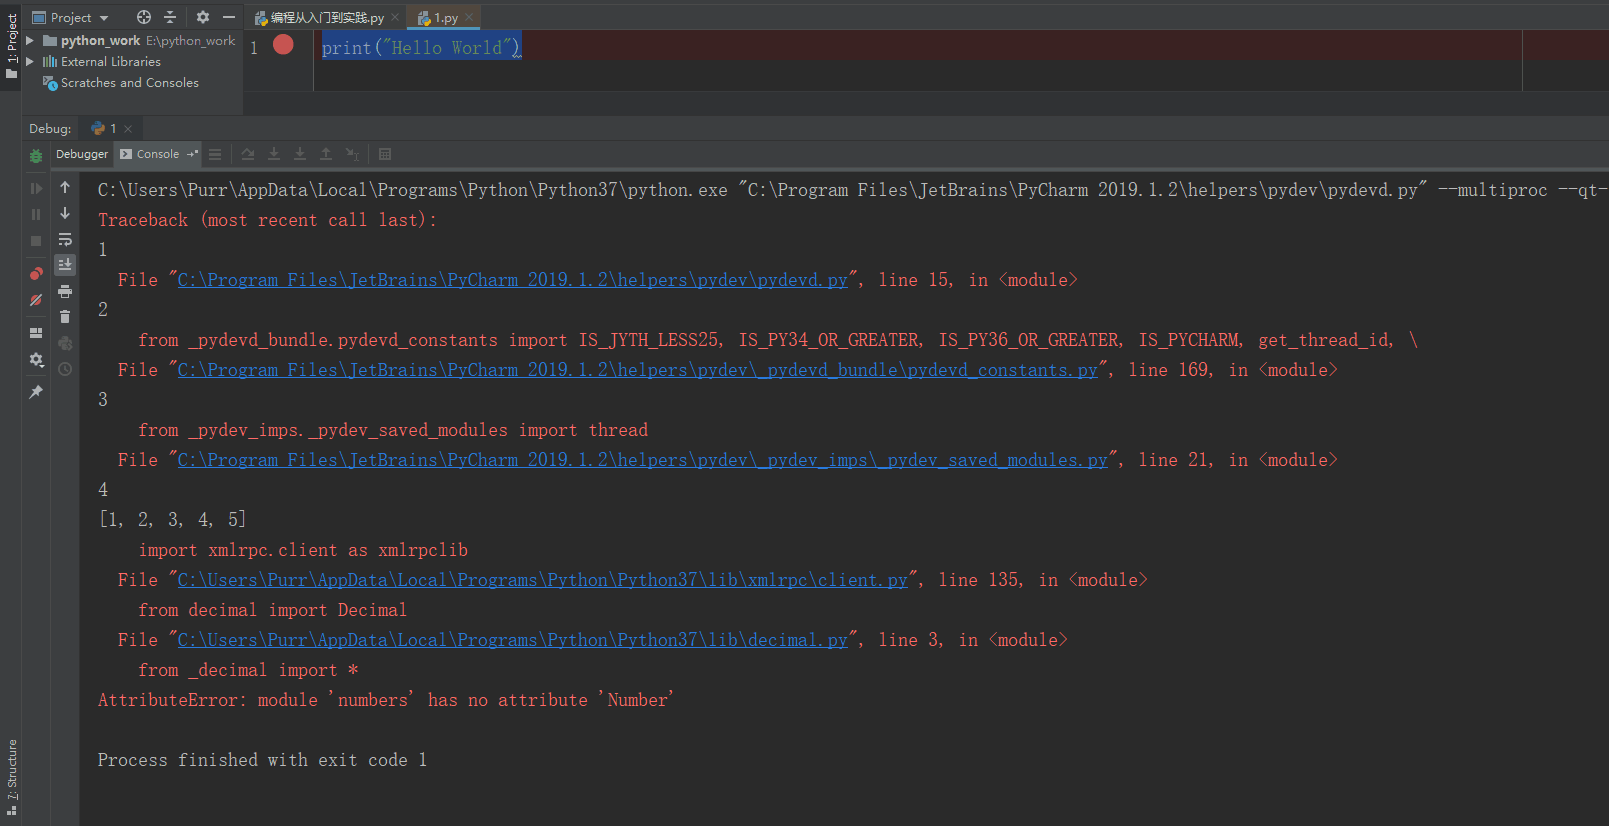1609x826 pixels.
Task: Select debug session tab 1
Action: point(113,128)
